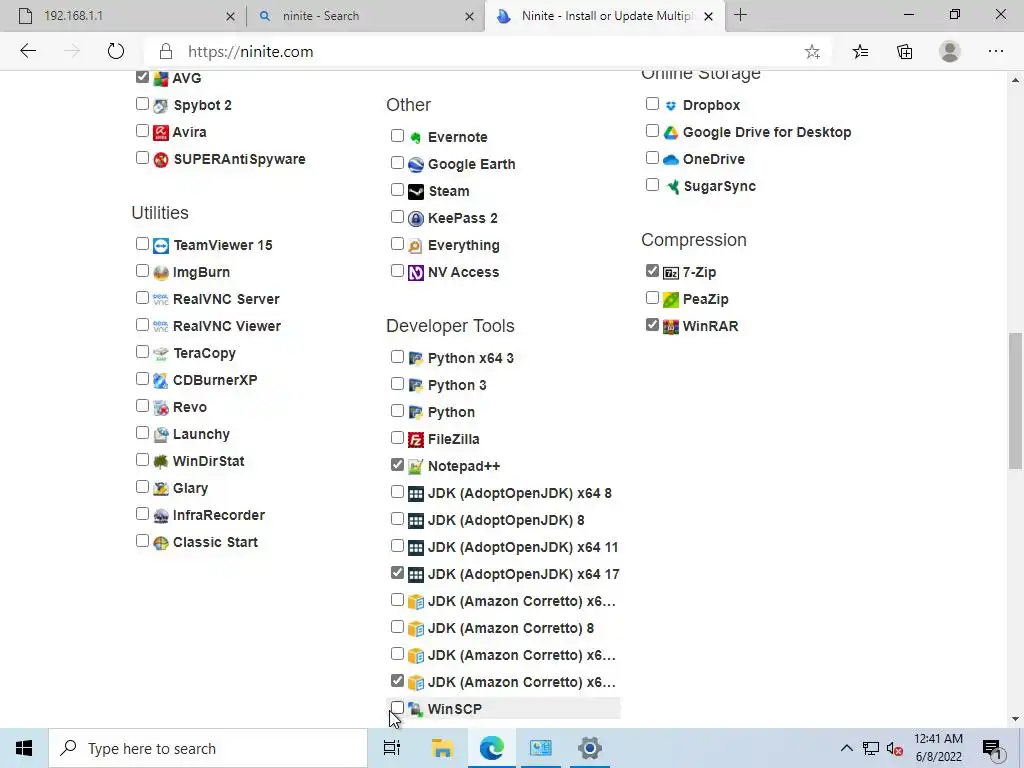Click the Avira red icon
This screenshot has width=1024, height=768.
[161, 133]
